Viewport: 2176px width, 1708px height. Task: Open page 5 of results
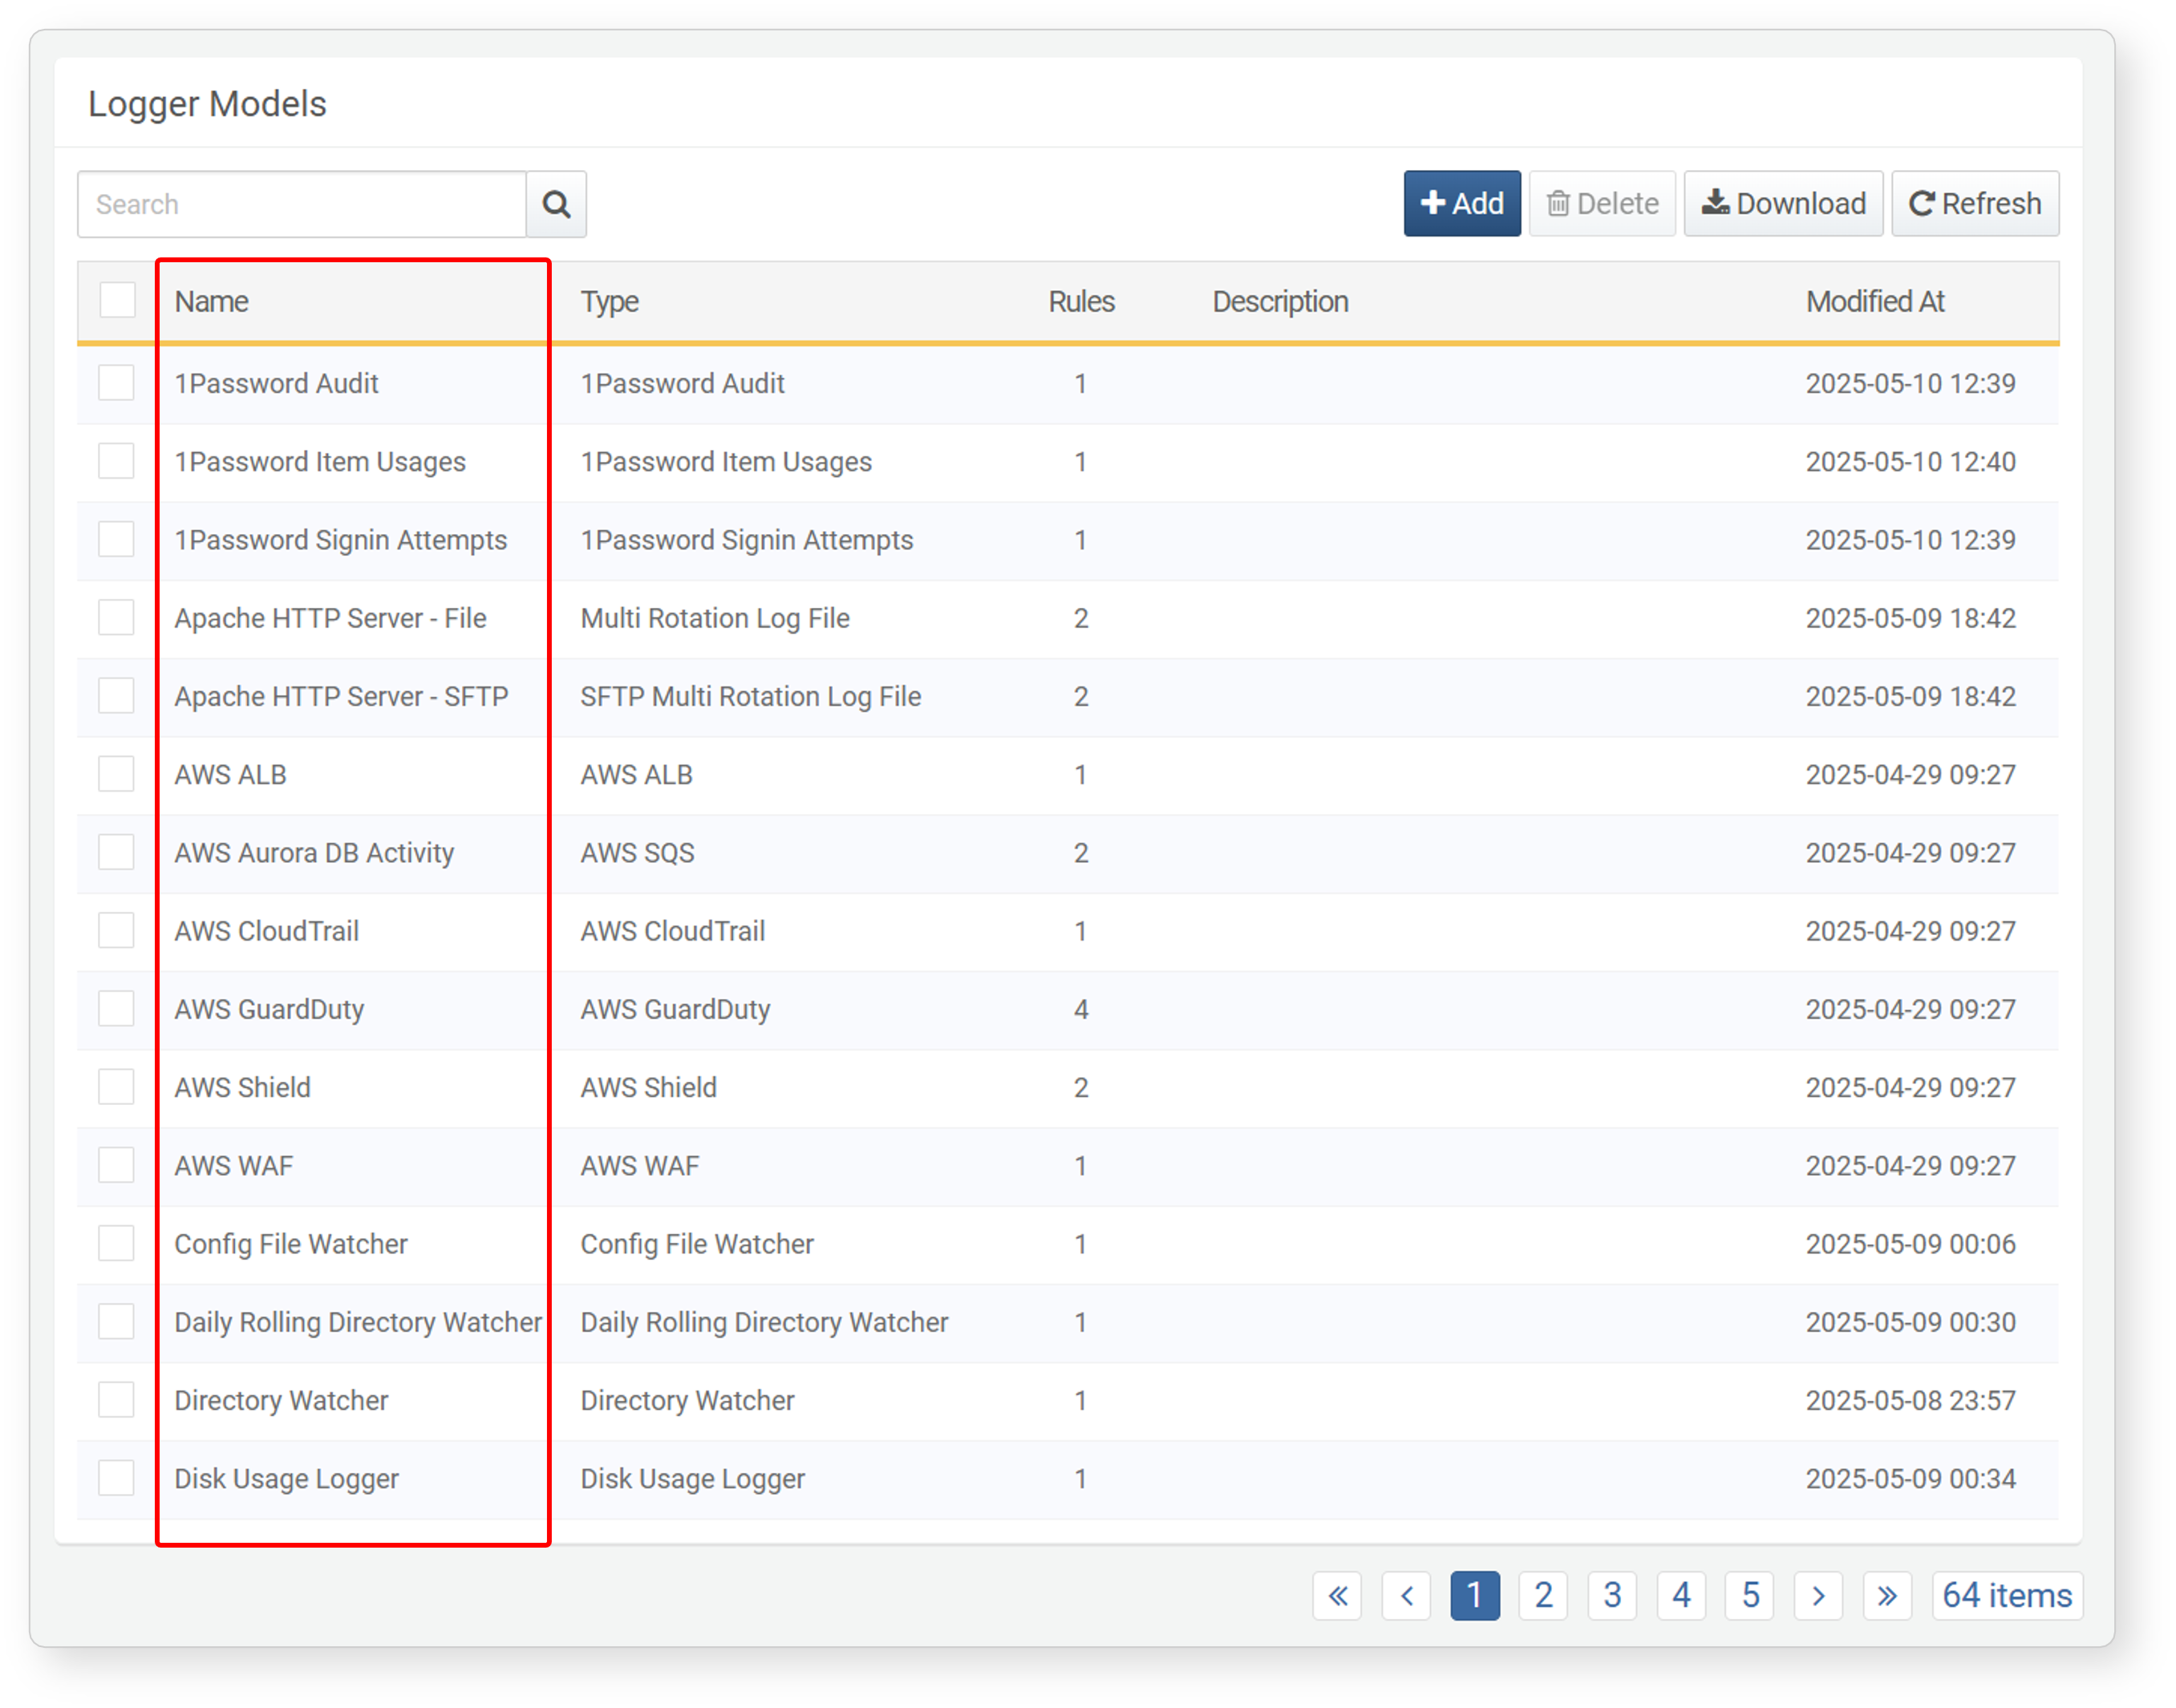click(1750, 1595)
